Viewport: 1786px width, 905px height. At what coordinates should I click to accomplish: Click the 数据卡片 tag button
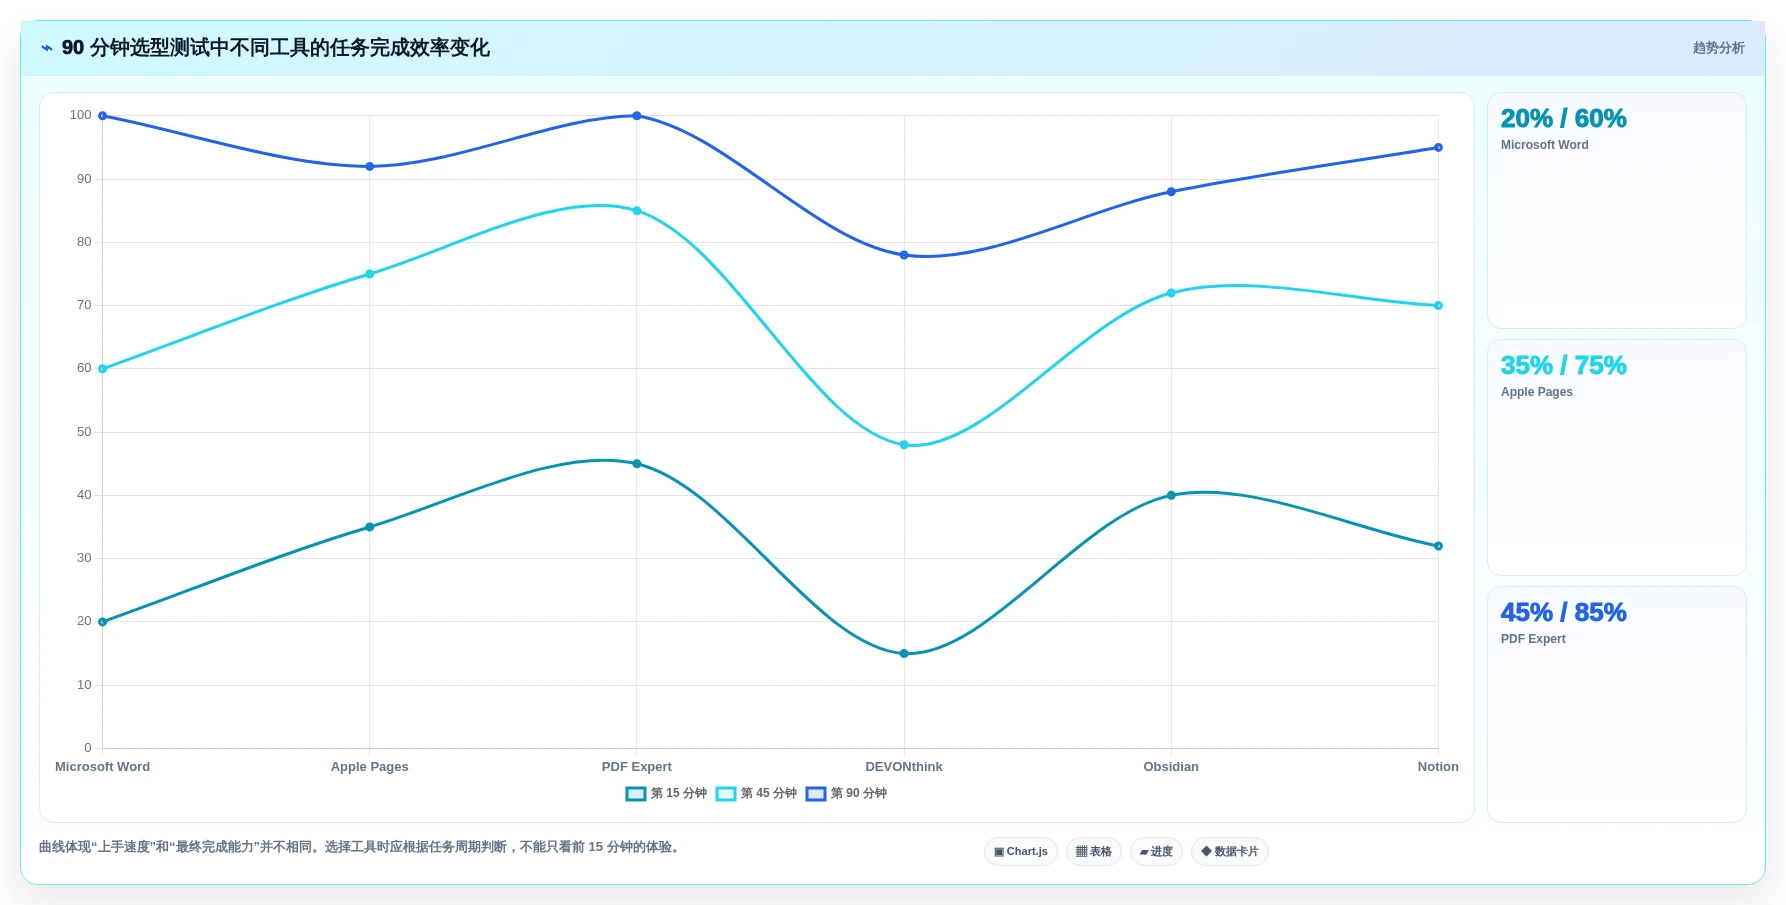pos(1230,852)
